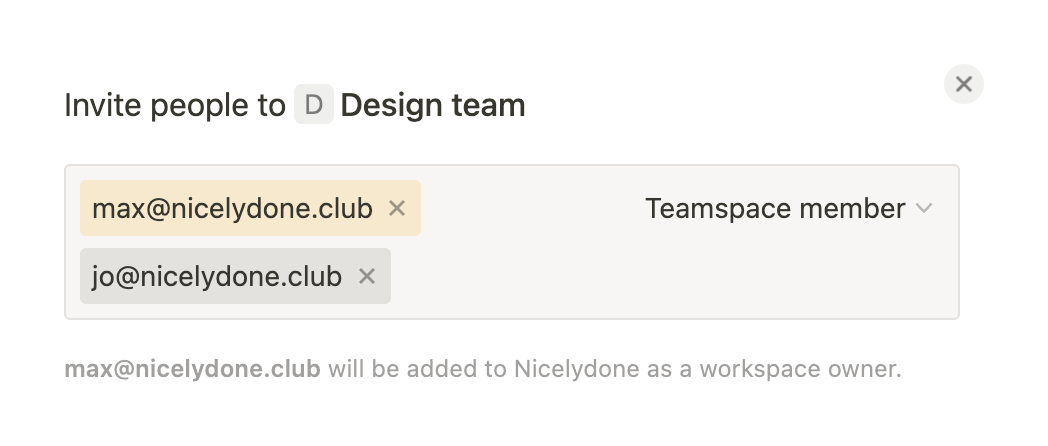Close the invite people dialog
This screenshot has height=446, width=1048.
point(964,85)
